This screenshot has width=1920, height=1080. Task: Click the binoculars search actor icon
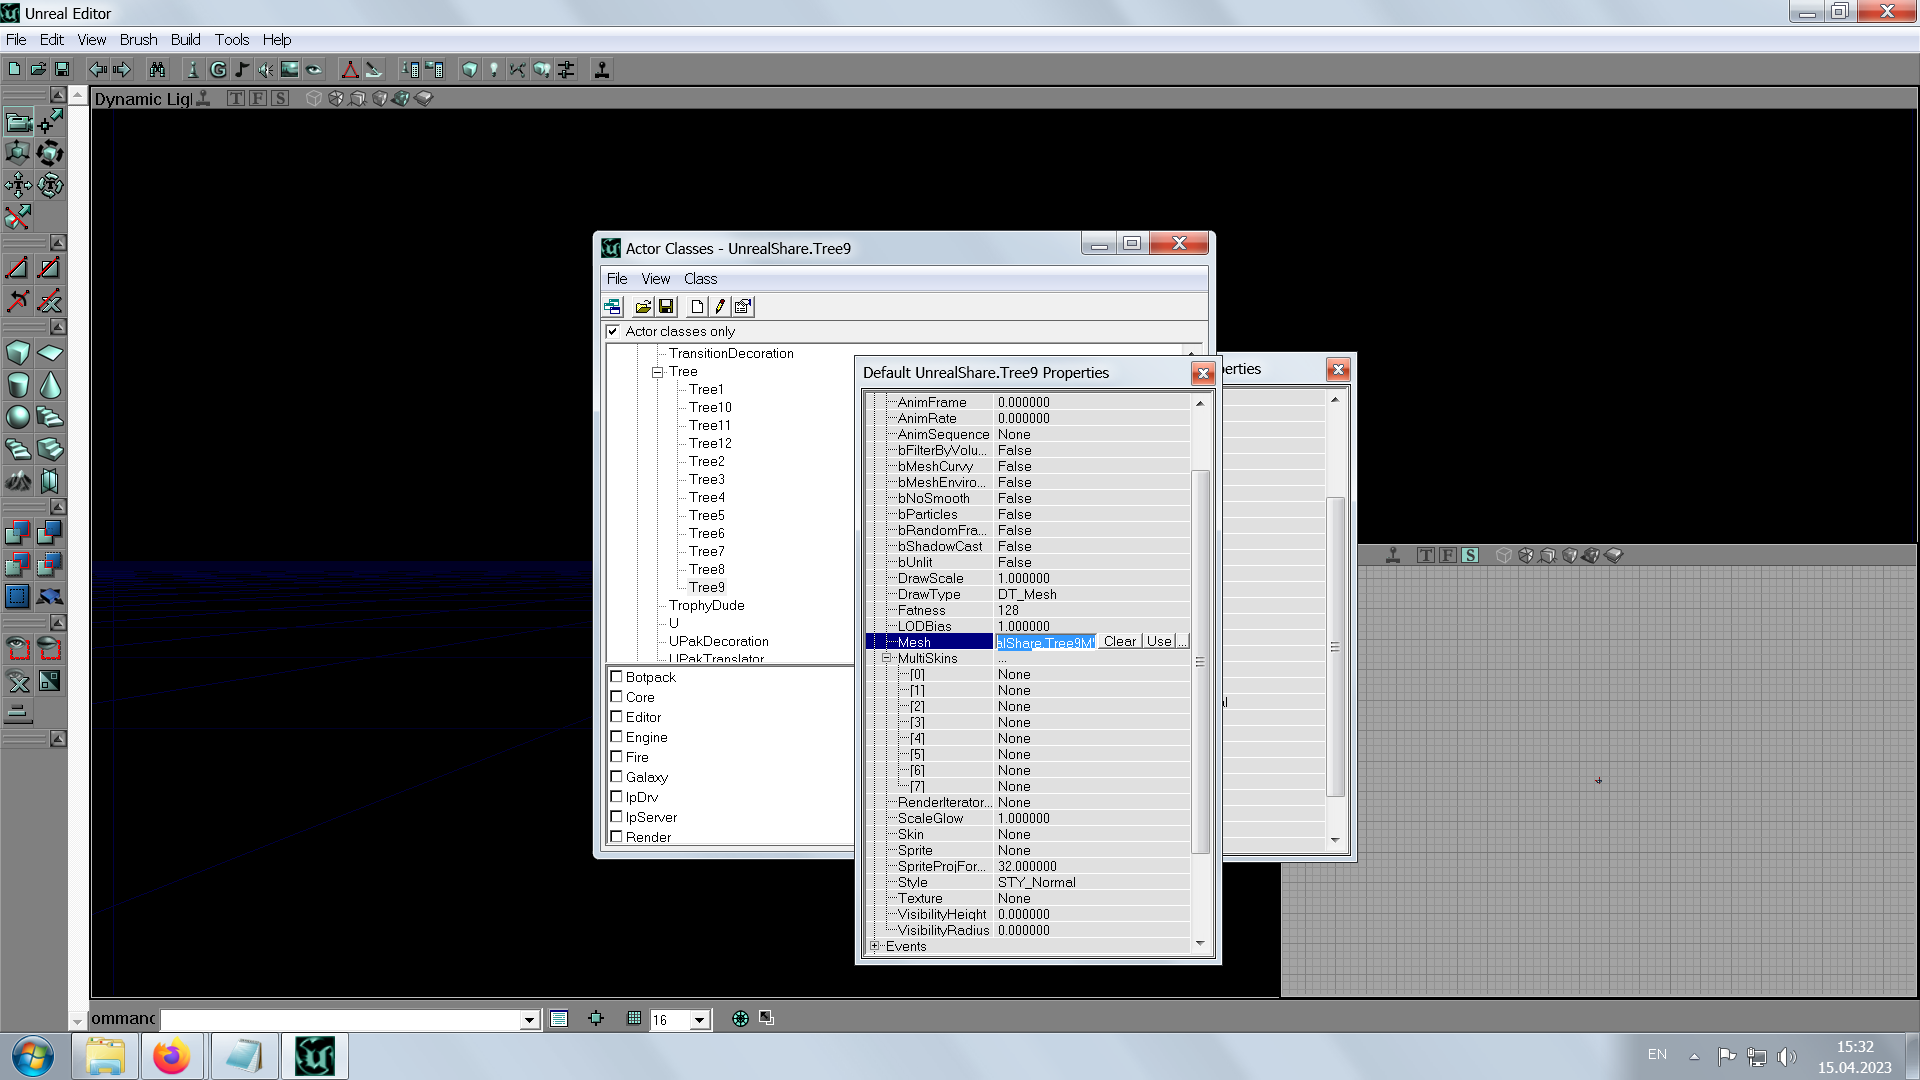(157, 70)
